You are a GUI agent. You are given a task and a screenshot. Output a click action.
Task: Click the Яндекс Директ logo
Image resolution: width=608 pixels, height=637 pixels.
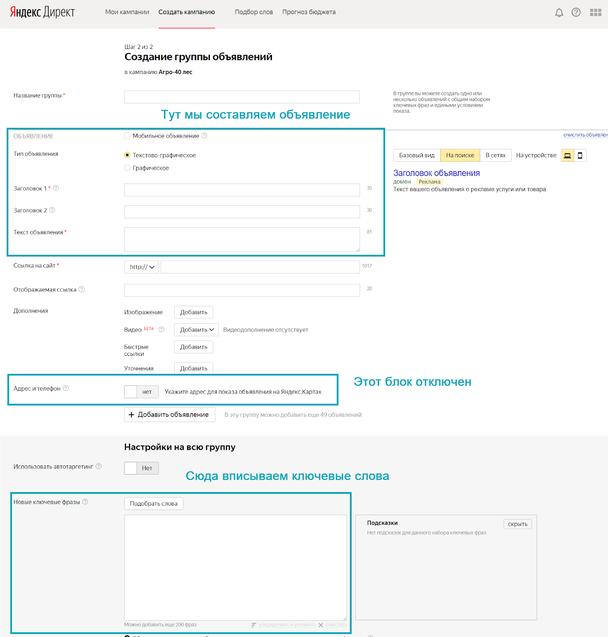click(x=42, y=12)
